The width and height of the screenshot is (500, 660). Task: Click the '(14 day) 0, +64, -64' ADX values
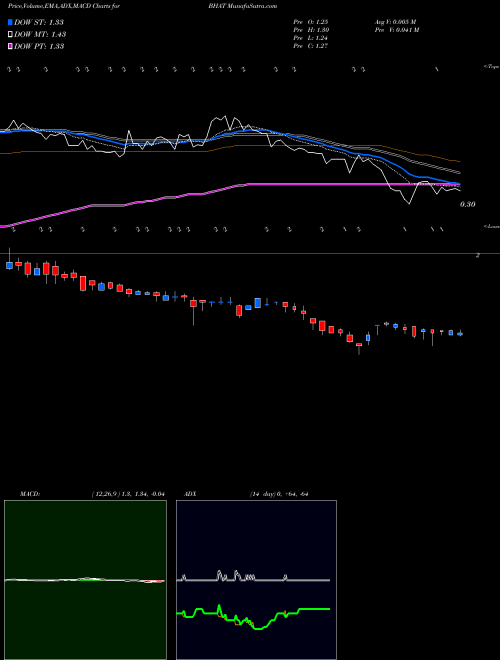(x=279, y=494)
